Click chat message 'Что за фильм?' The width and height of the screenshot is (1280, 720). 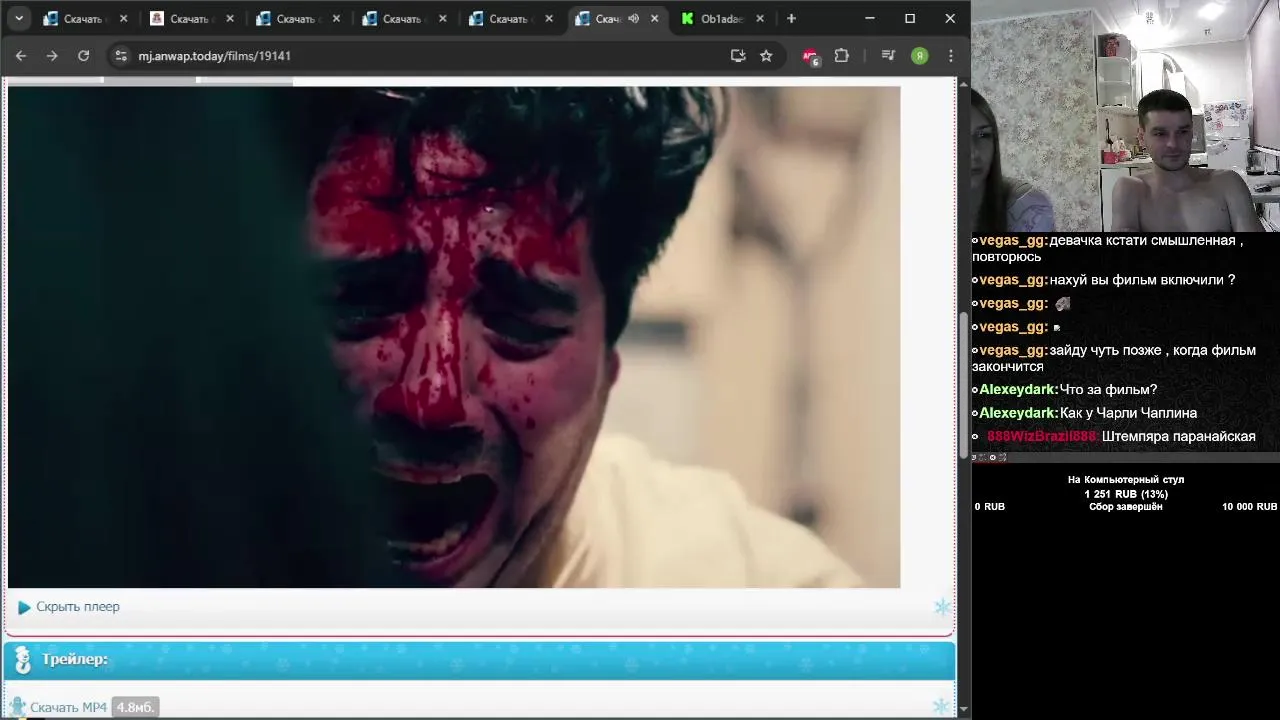coord(1109,390)
